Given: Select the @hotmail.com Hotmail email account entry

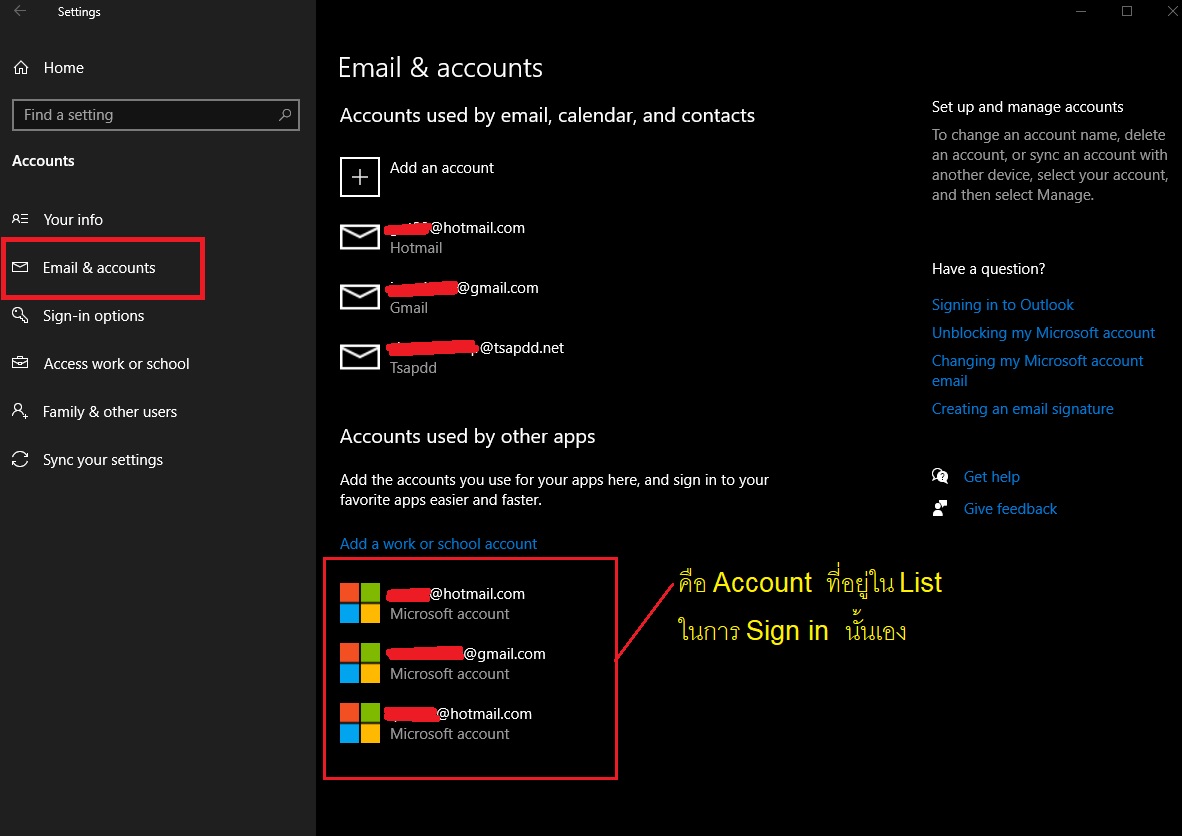Looking at the screenshot, I should click(433, 237).
